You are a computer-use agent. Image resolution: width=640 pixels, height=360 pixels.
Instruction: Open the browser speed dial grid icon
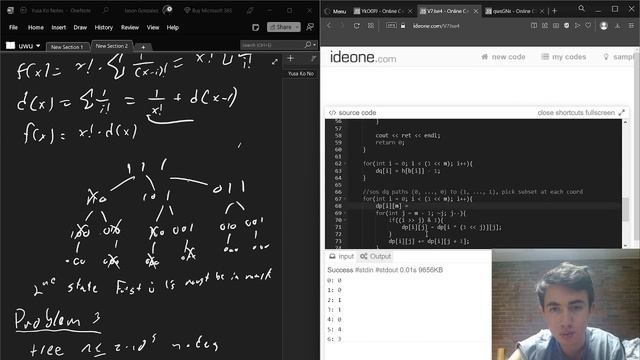tap(371, 26)
